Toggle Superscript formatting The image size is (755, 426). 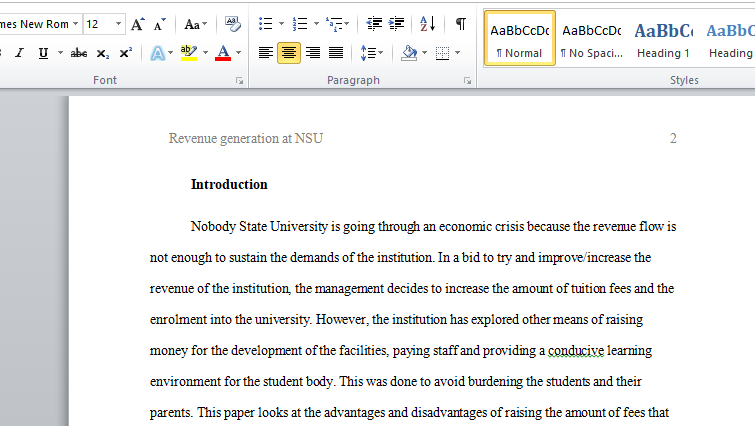tap(125, 52)
